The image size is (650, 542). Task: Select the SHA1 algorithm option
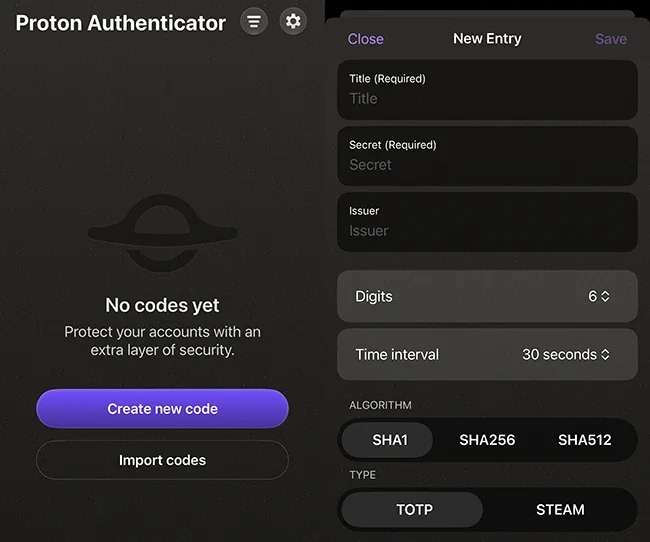[x=388, y=440]
